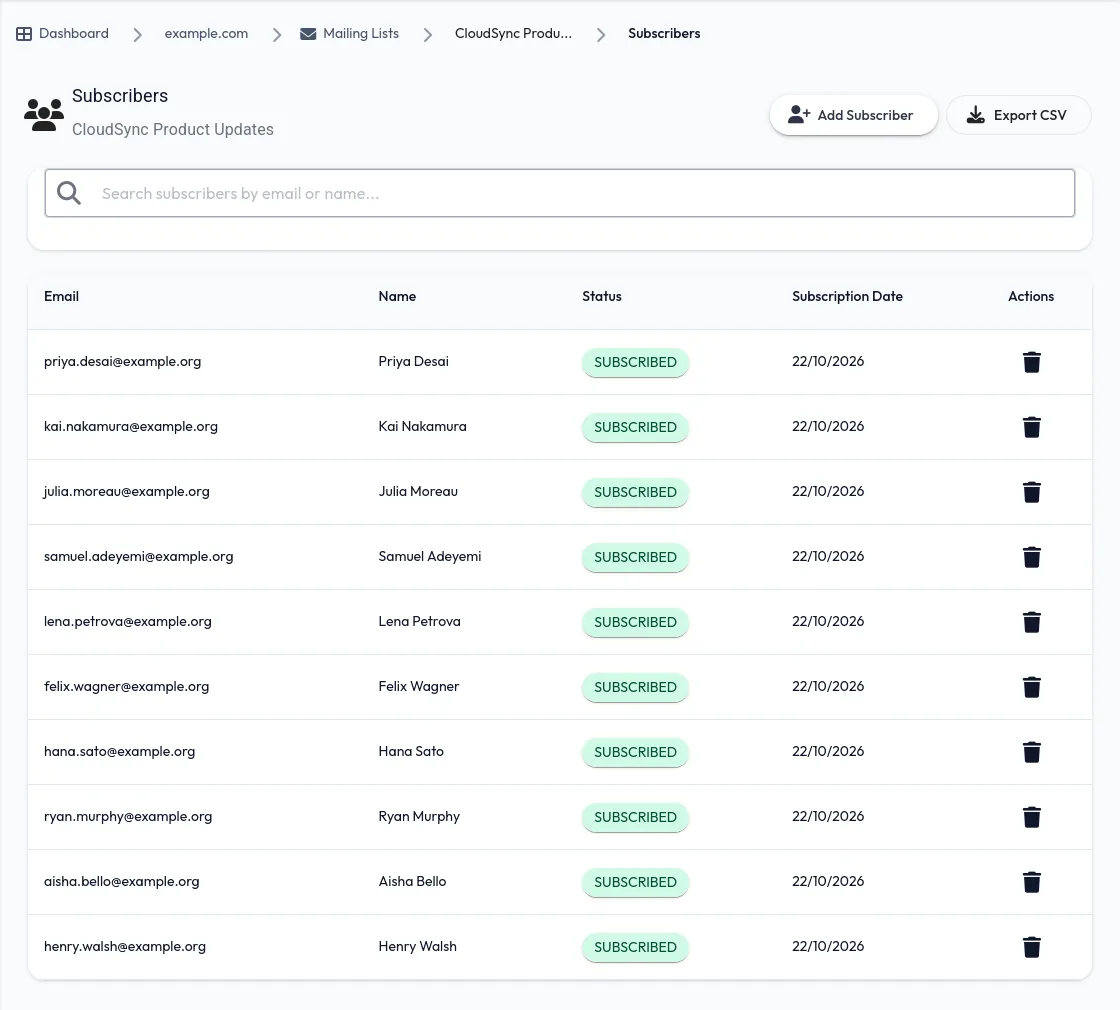The width and height of the screenshot is (1120, 1010).
Task: Remove Henry Walsh via trash icon
Action: 1031,947
